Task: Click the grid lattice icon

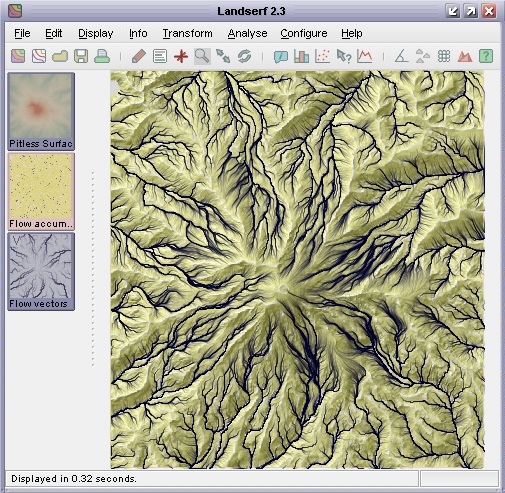Action: coord(444,56)
